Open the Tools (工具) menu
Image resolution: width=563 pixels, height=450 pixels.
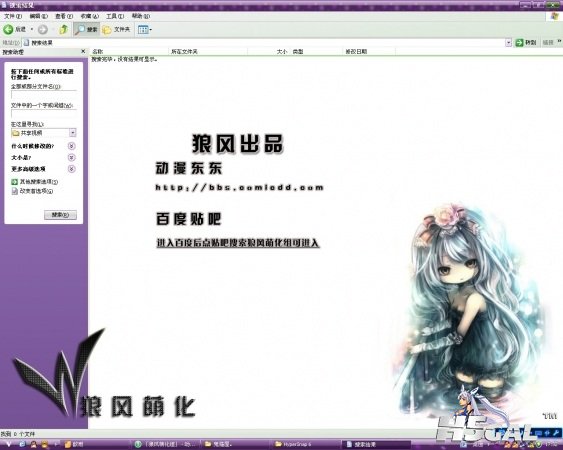(115, 16)
